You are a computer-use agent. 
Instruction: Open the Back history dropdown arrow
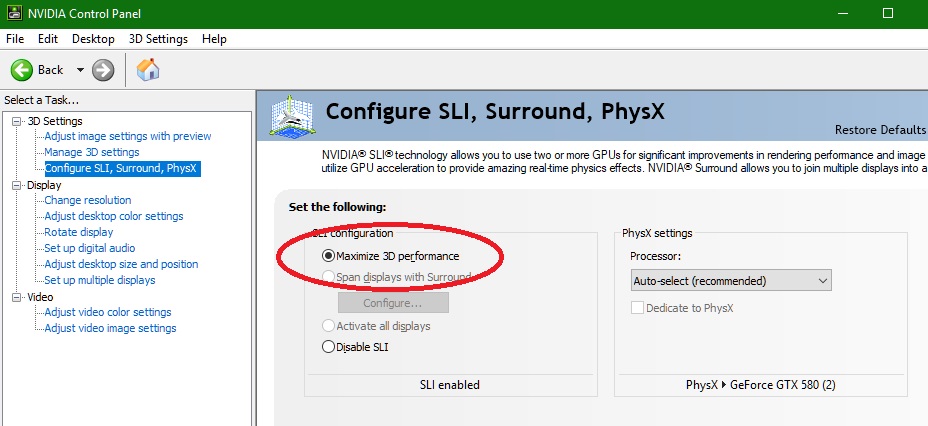click(80, 70)
